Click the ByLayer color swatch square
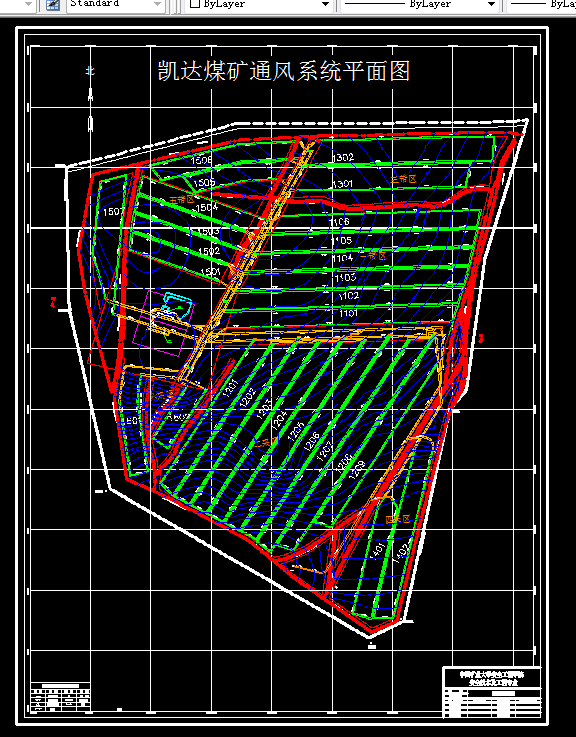This screenshot has width=576, height=737. (195, 4)
